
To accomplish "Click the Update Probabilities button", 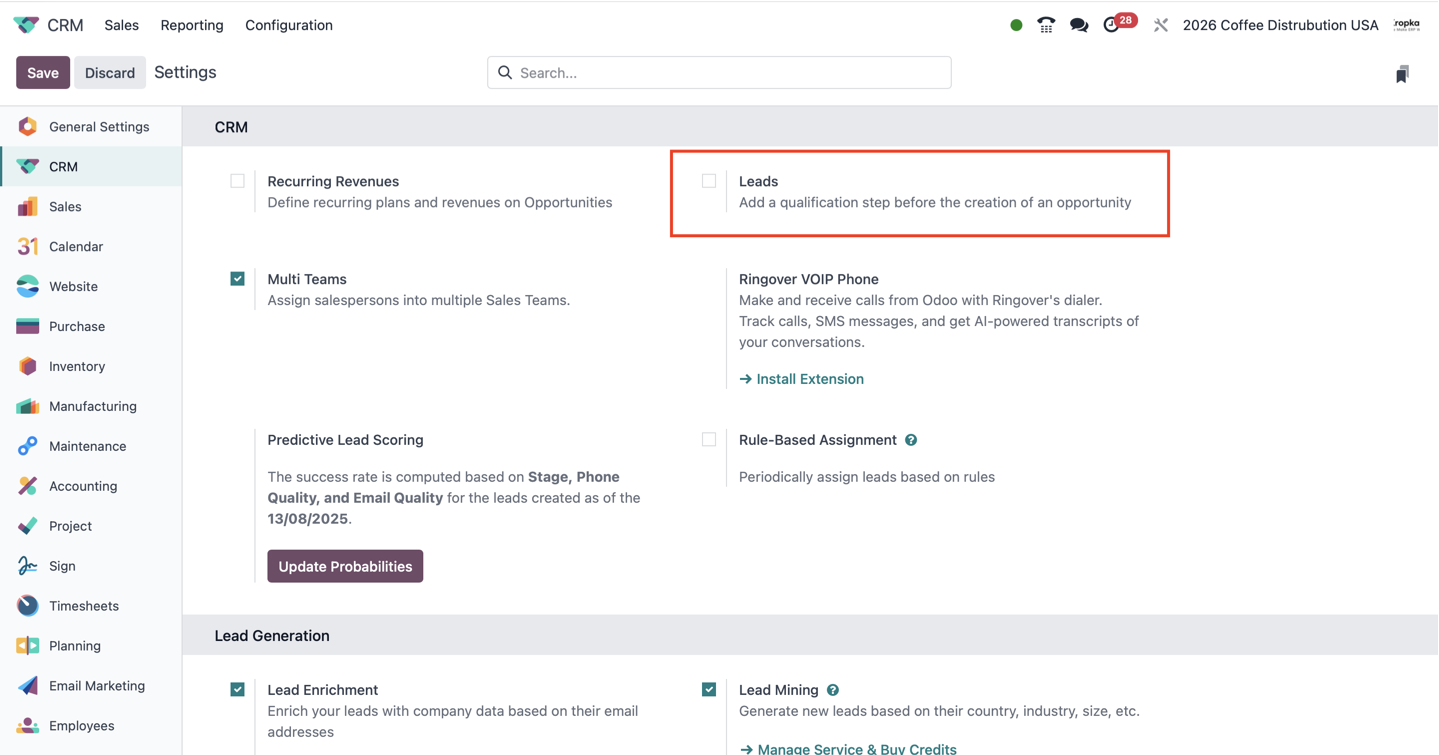I will 345,567.
